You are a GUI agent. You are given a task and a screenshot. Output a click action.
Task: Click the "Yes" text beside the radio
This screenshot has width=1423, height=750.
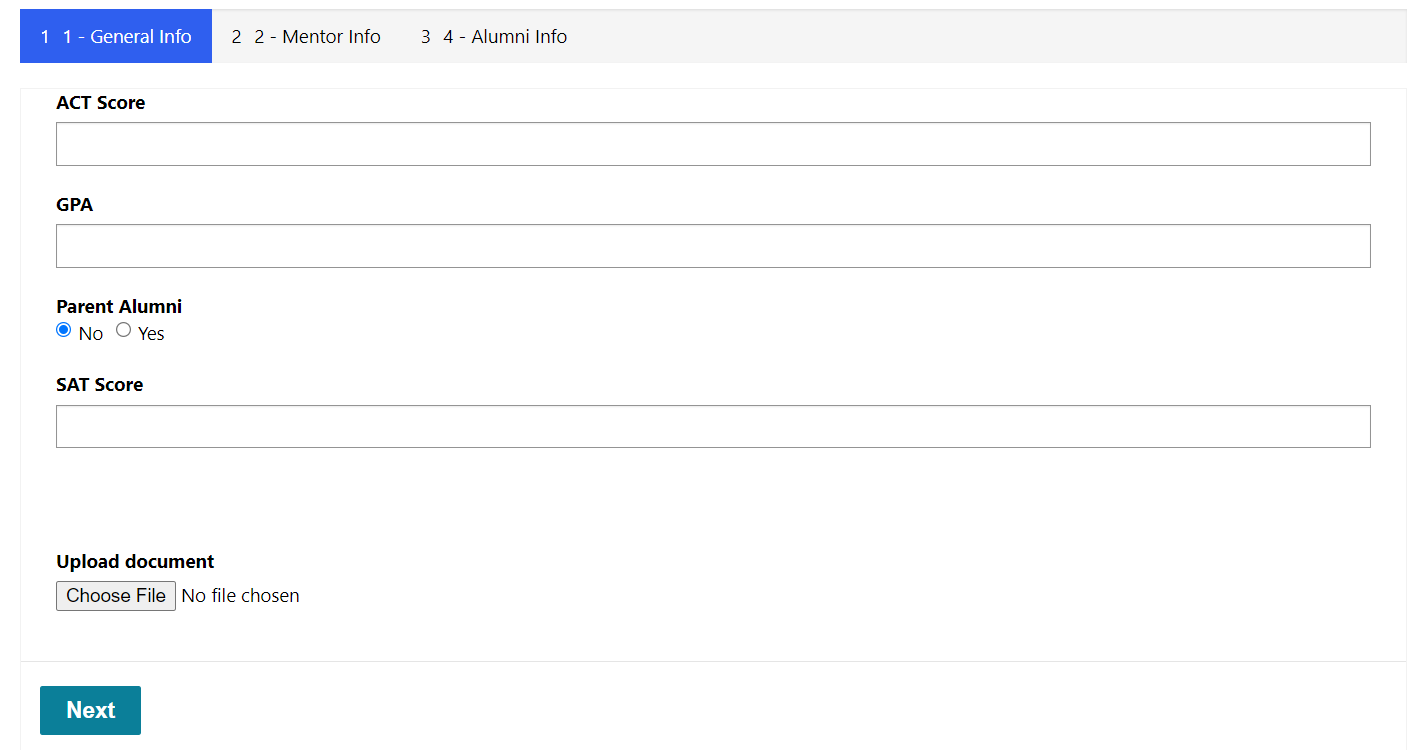151,334
